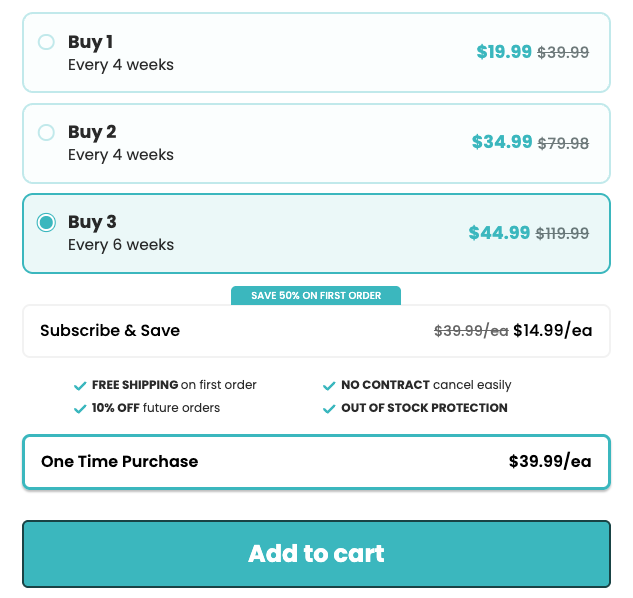
Task: Click the $14.99/ea subscription price
Action: coord(552,331)
